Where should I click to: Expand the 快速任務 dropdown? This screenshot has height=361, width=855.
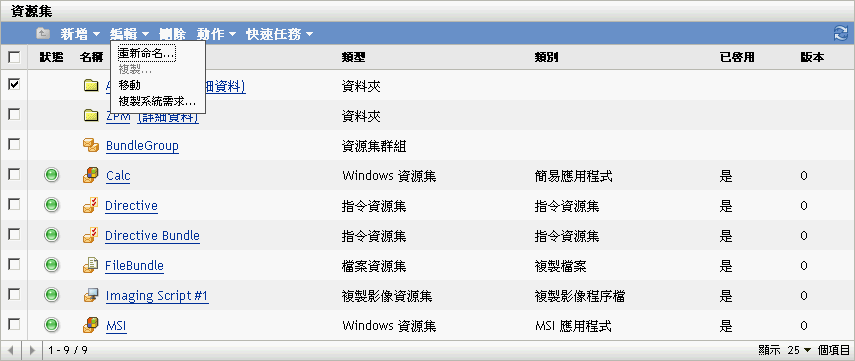coord(280,34)
